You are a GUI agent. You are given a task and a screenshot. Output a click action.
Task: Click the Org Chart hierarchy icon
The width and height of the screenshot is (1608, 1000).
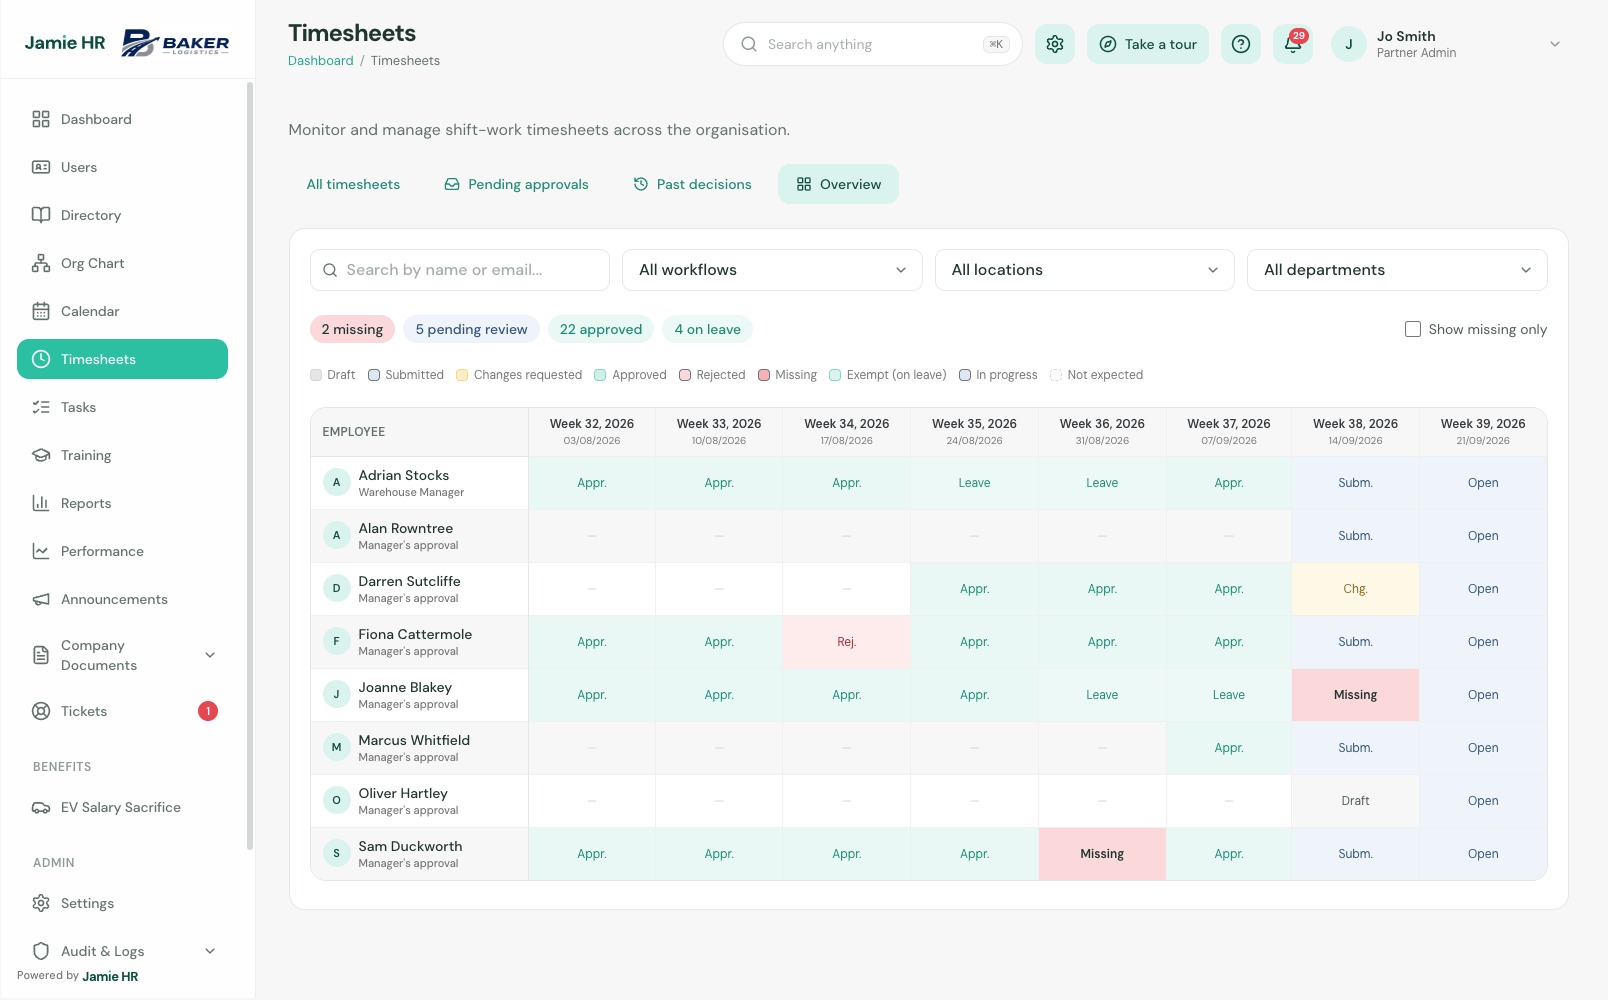click(x=41, y=263)
